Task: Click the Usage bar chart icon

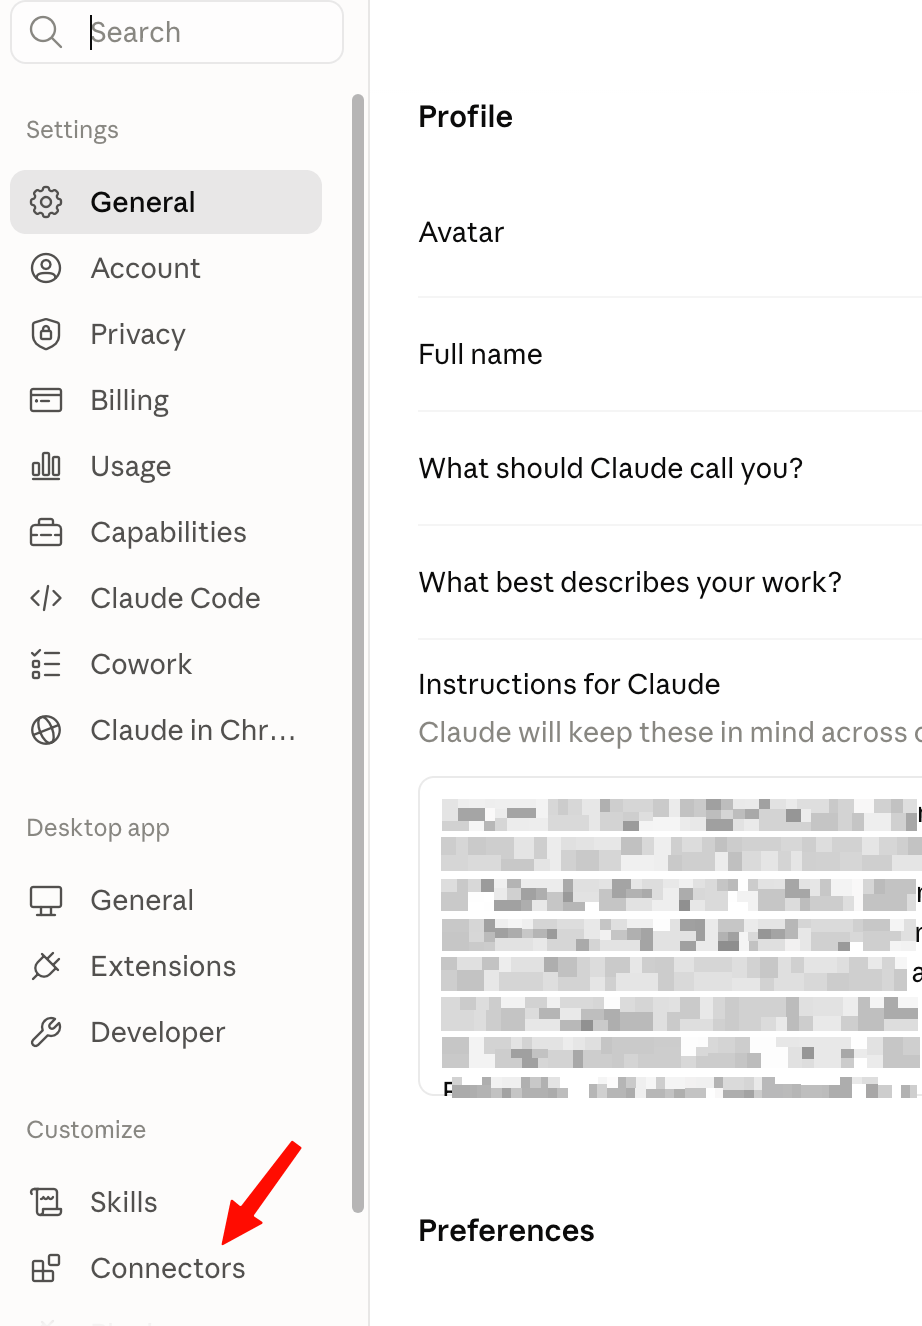Action: [x=46, y=466]
